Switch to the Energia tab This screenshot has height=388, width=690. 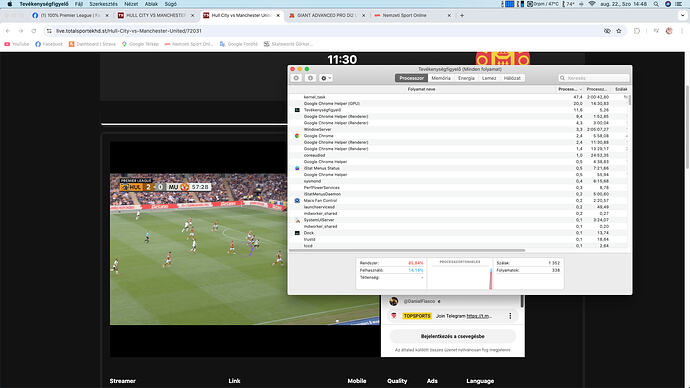coord(466,78)
